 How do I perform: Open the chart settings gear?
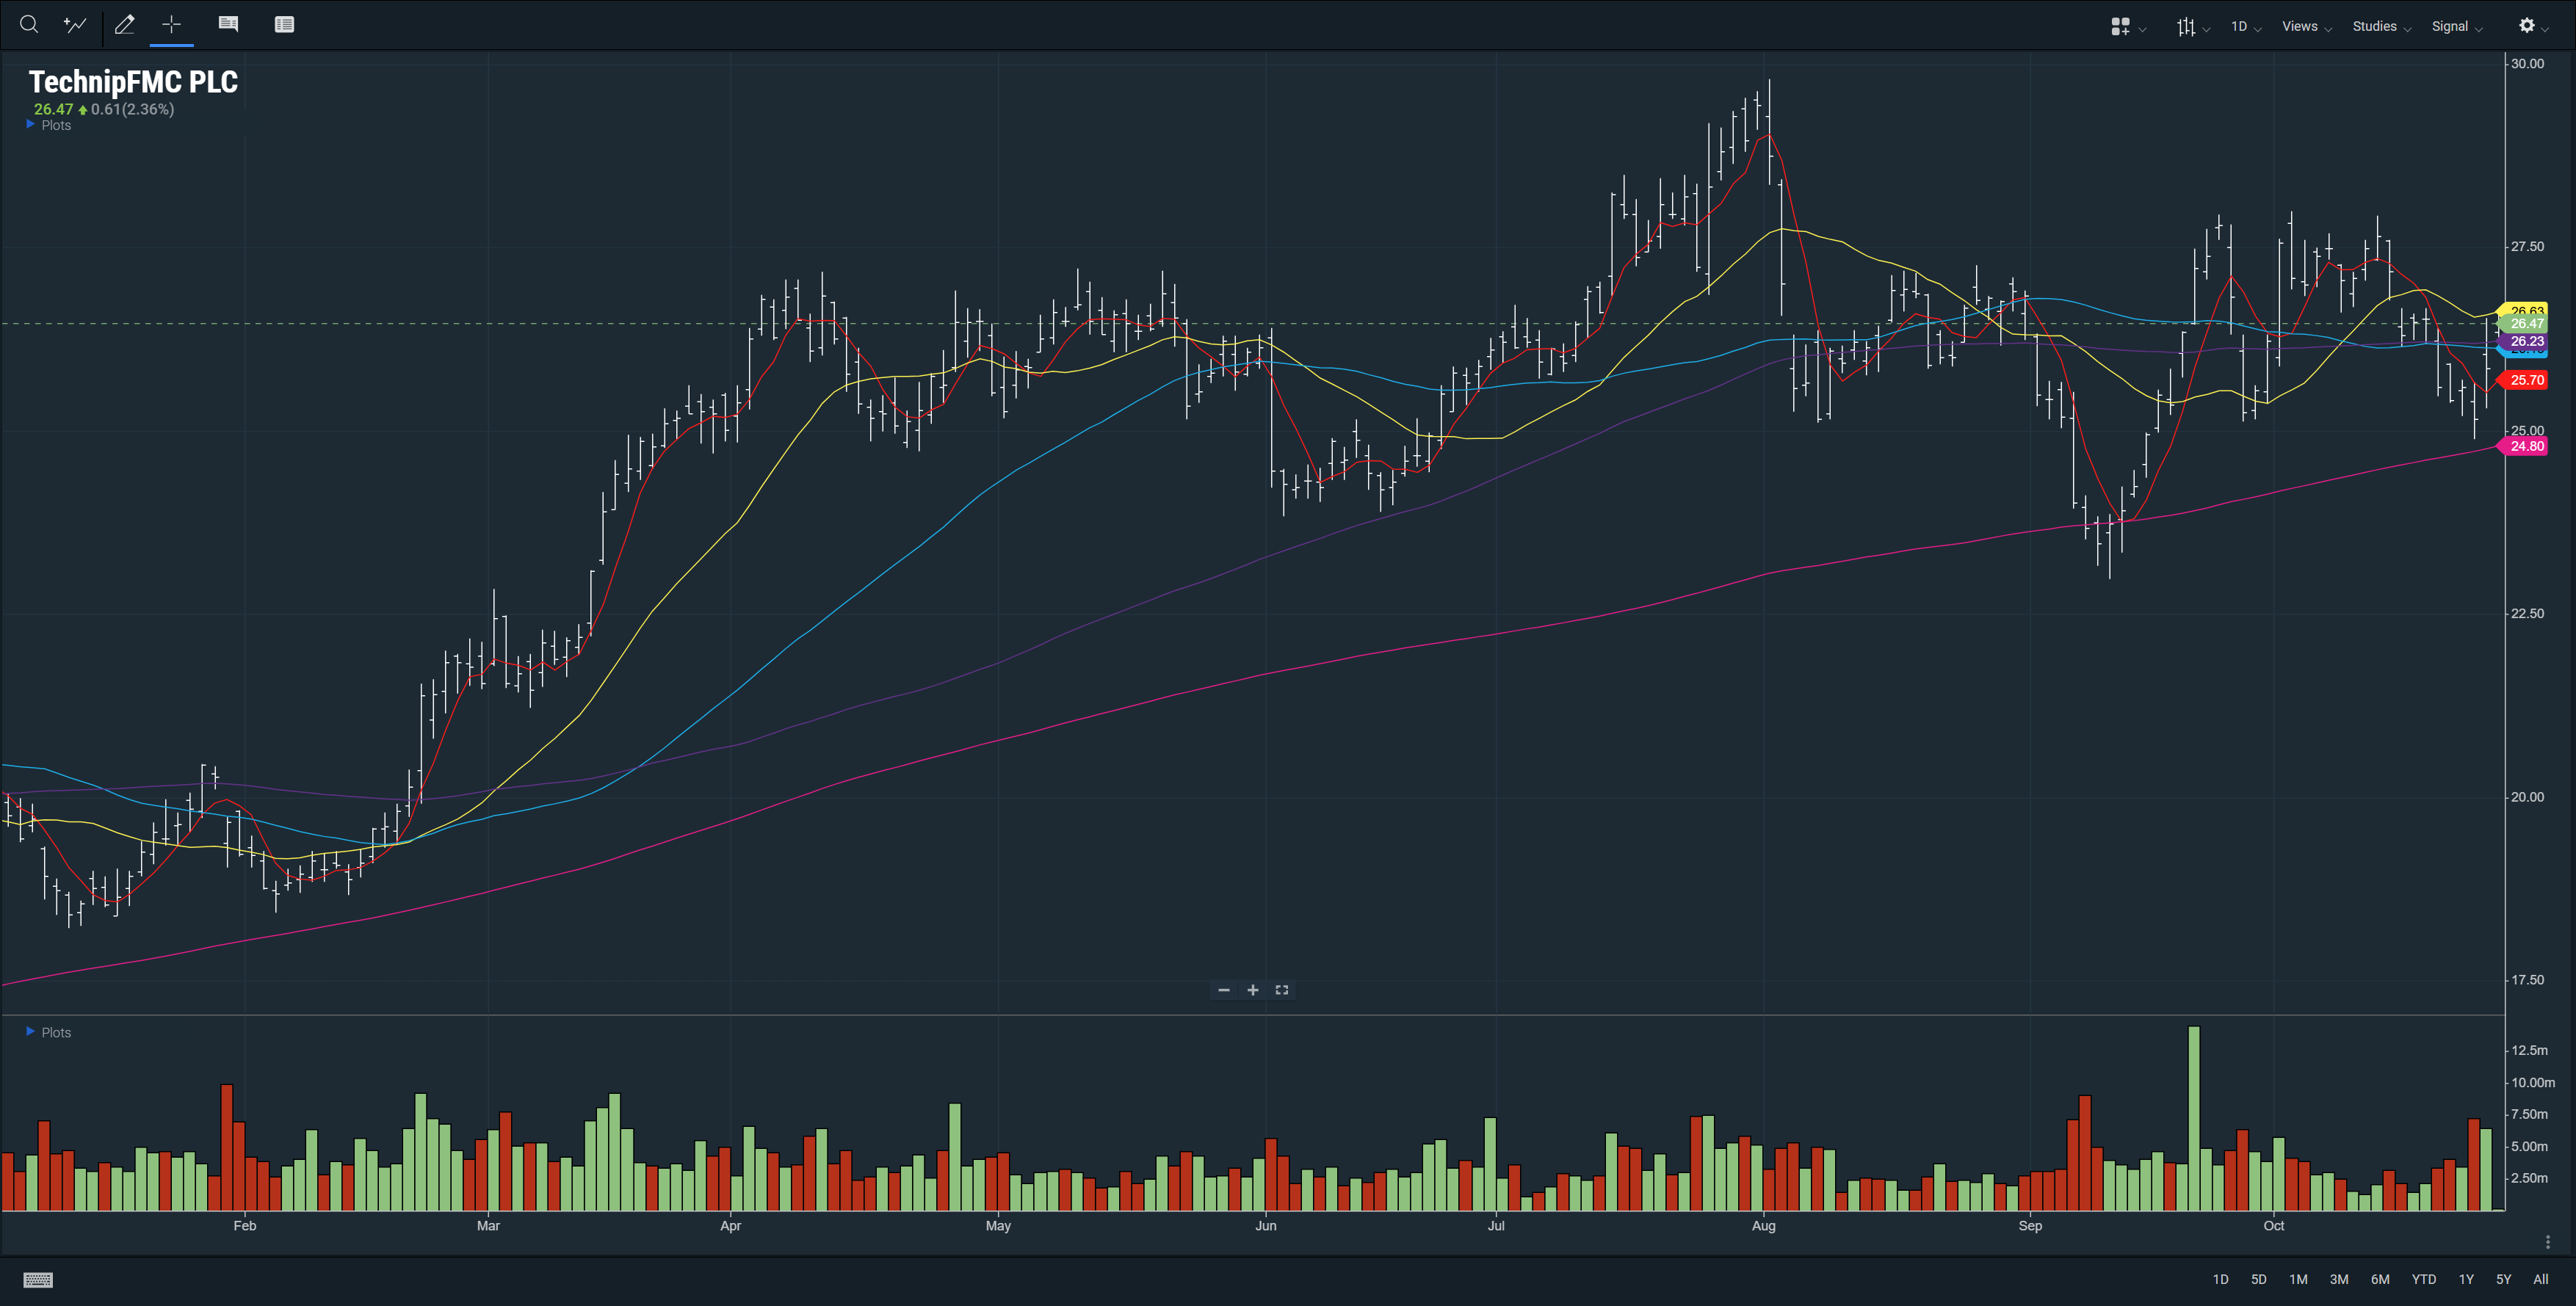2532,26
